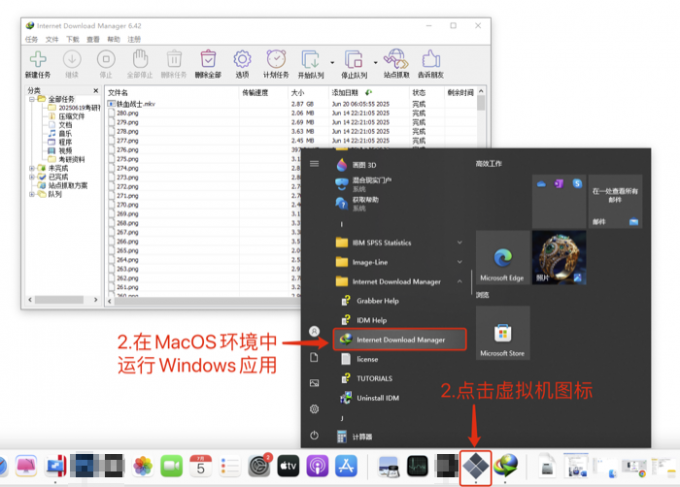Click the 全部停止 hand icon

point(140,59)
